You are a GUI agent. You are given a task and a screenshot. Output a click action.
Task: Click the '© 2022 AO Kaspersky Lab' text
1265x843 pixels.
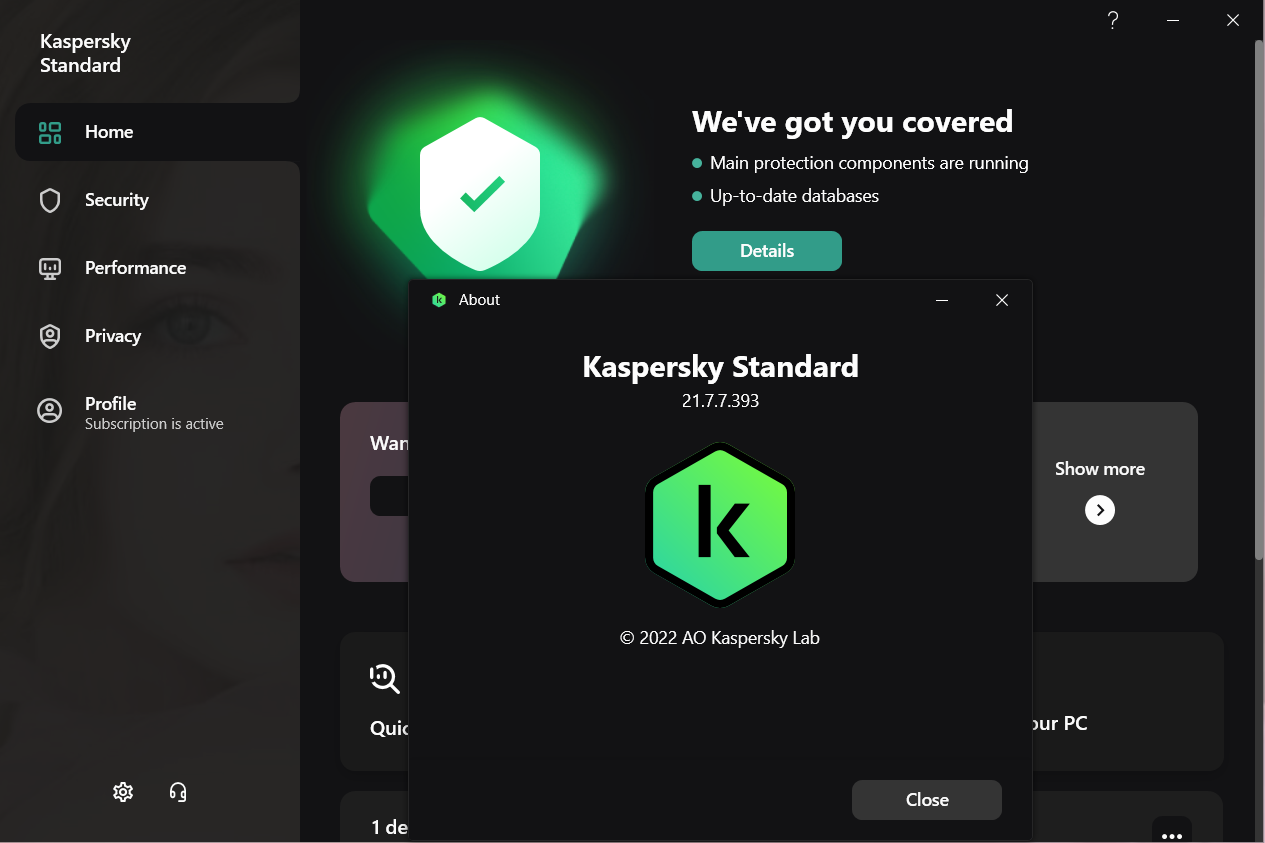point(720,637)
